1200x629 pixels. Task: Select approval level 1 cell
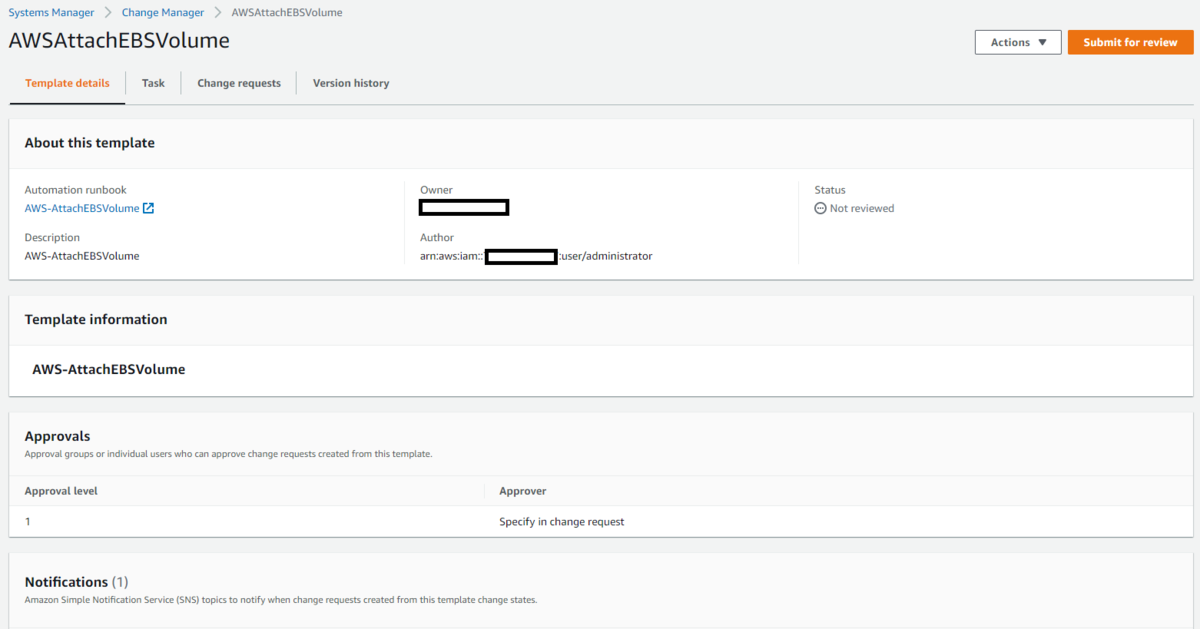click(x=28, y=522)
